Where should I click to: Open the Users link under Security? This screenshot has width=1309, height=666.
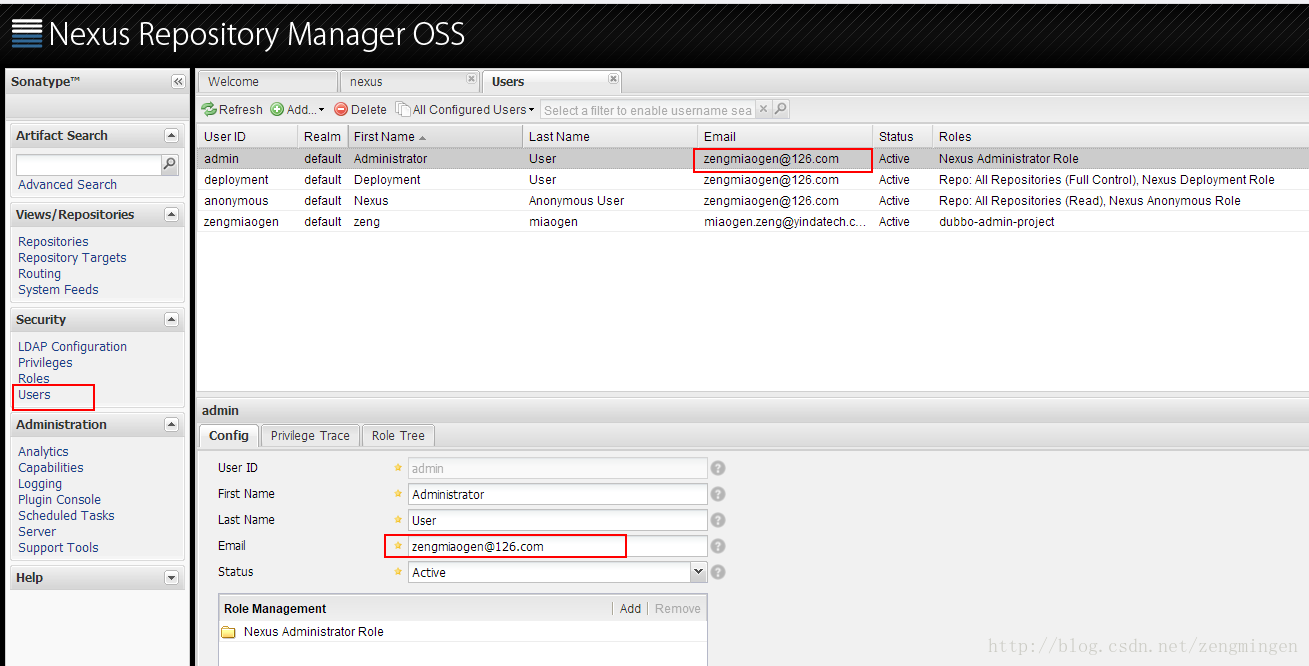34,395
